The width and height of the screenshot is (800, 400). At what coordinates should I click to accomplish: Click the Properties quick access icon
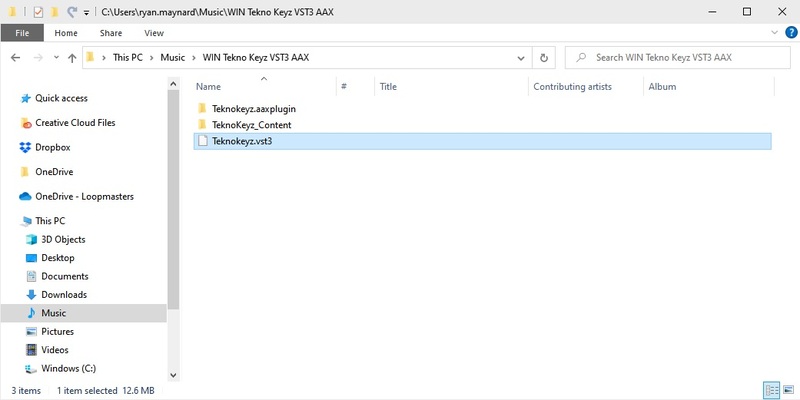[38, 12]
